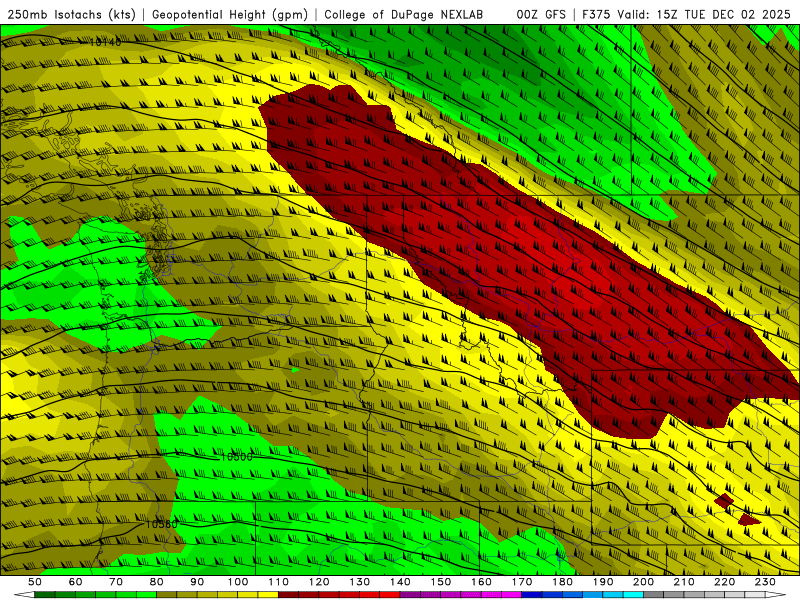Image resolution: width=800 pixels, height=600 pixels.
Task: Click the colorbar's right pointed end cap
Action: pos(776,595)
